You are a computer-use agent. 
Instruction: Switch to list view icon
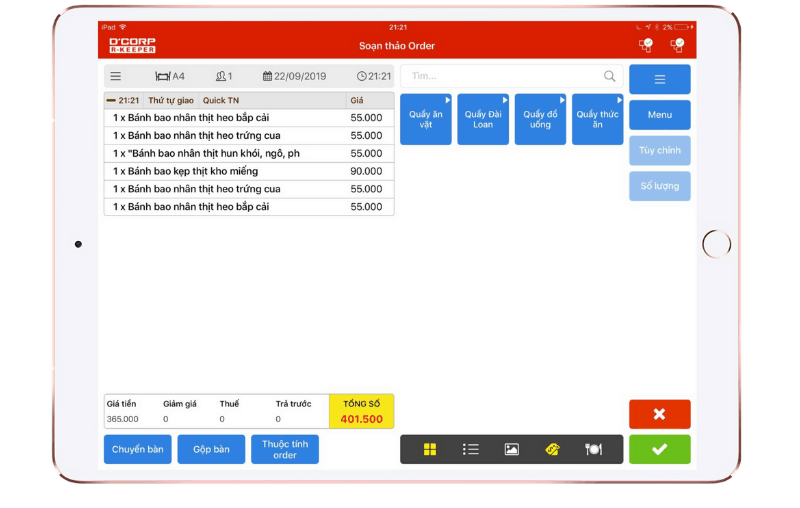[x=471, y=449]
